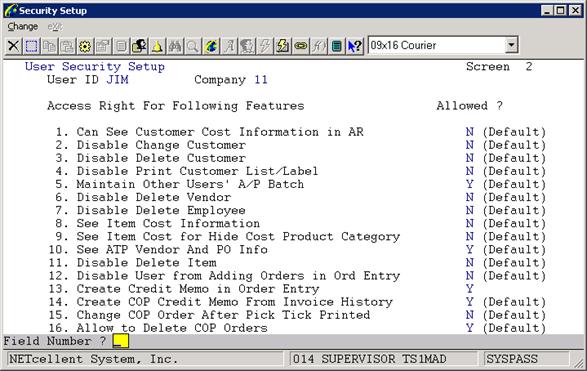
Task: Select the dashed-rectangle marquee tool
Action: (x=31, y=46)
